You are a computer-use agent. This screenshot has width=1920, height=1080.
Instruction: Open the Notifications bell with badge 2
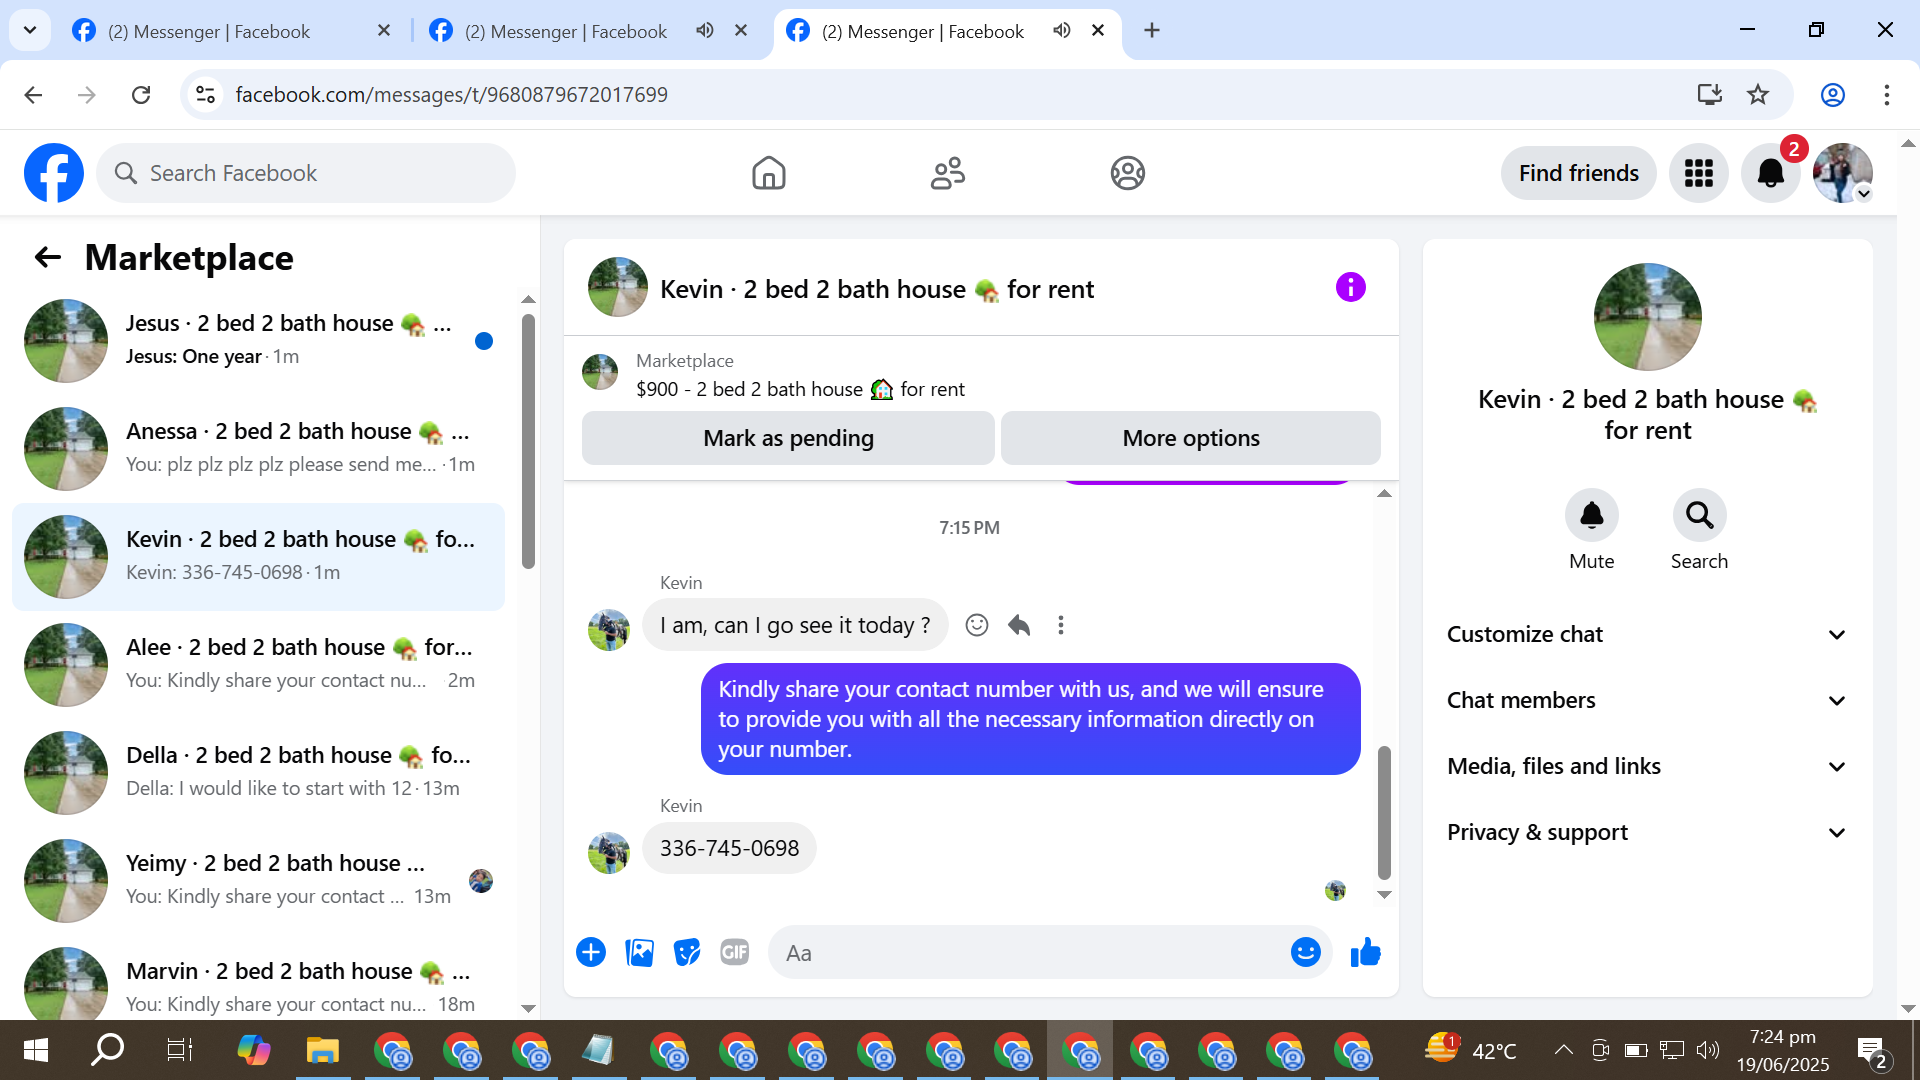1771,173
